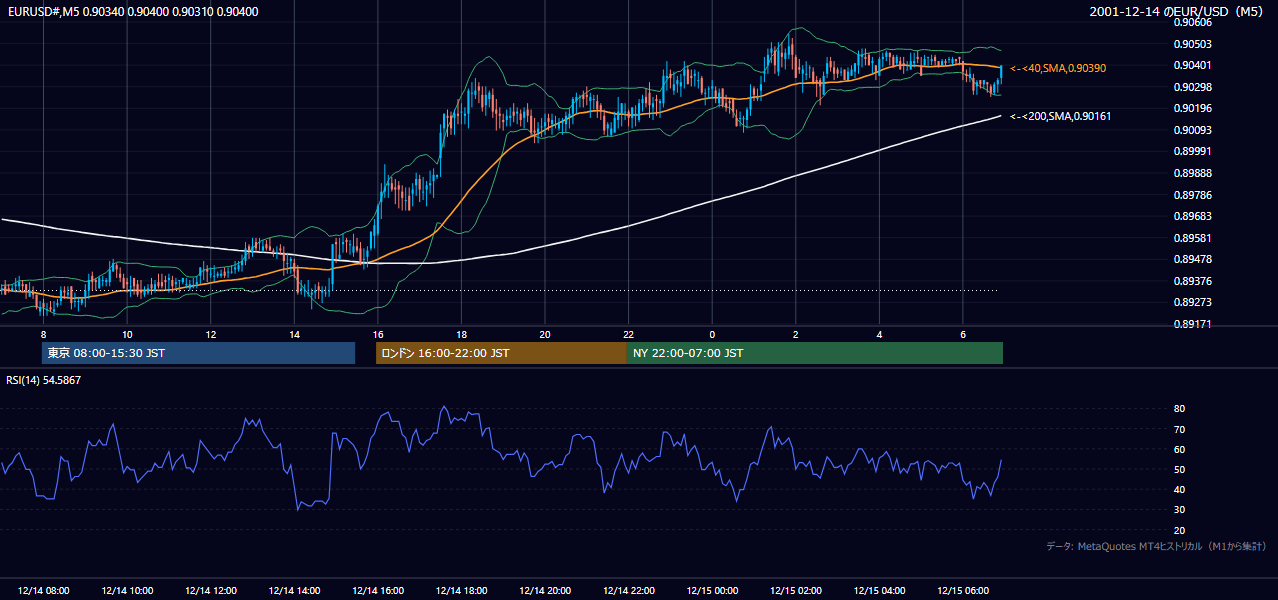Image resolution: width=1278 pixels, height=600 pixels.
Task: Click the hour label 0 under the chart
Action: coord(712,333)
